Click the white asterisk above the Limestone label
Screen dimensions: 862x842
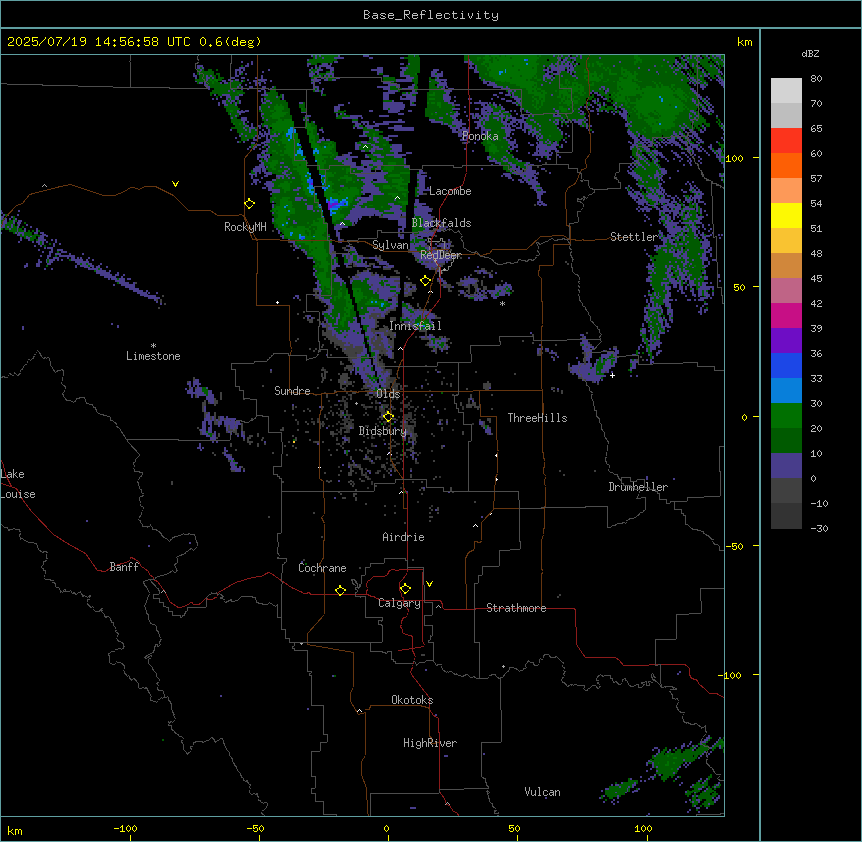[x=153, y=346]
